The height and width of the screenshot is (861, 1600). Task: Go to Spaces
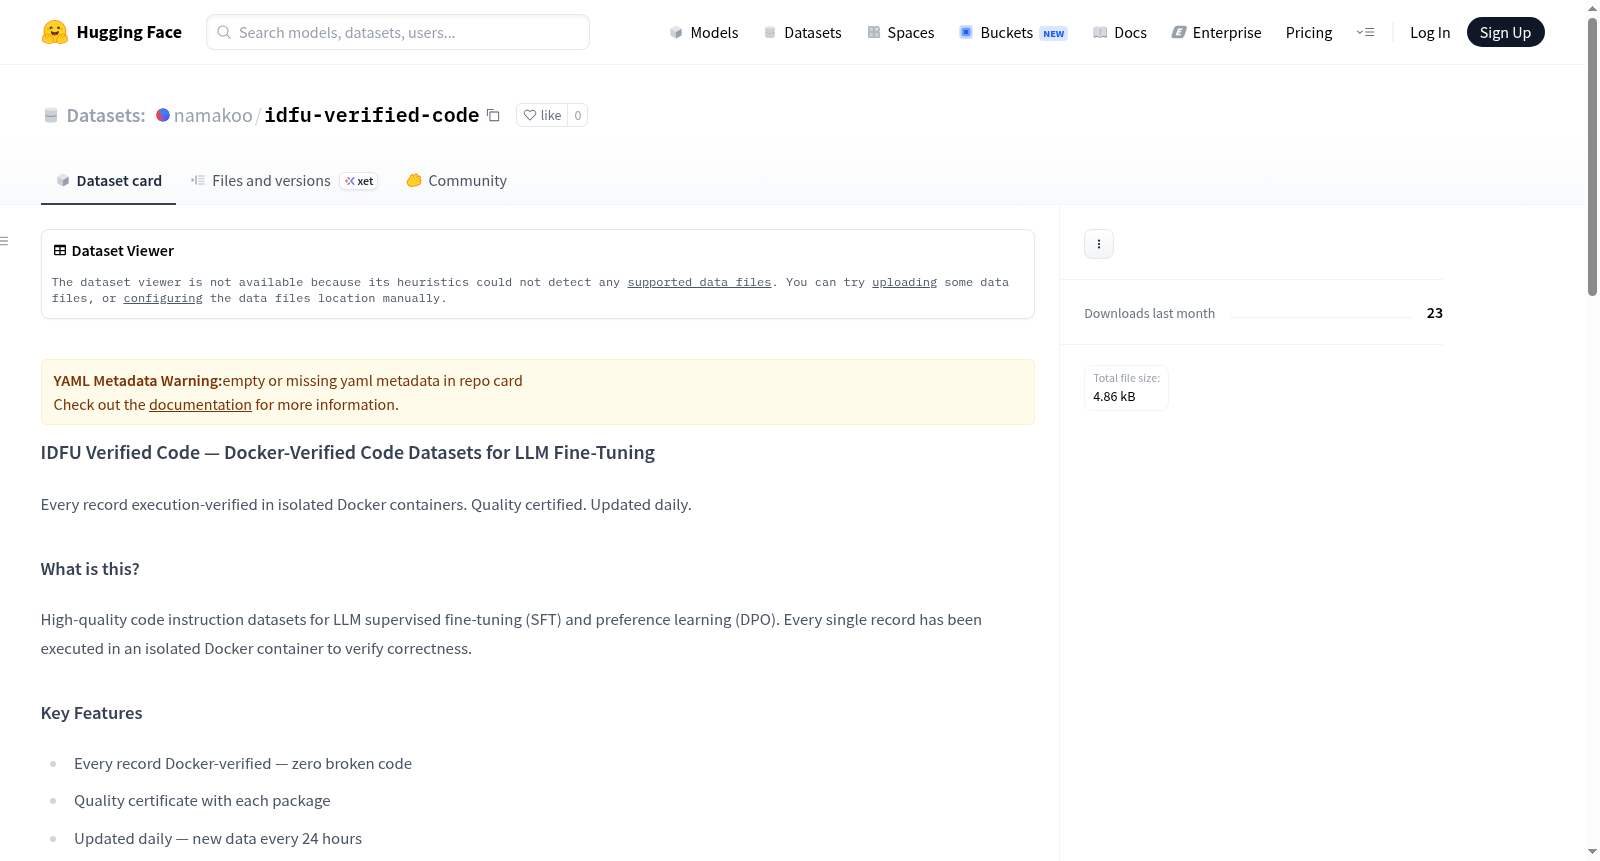(901, 32)
